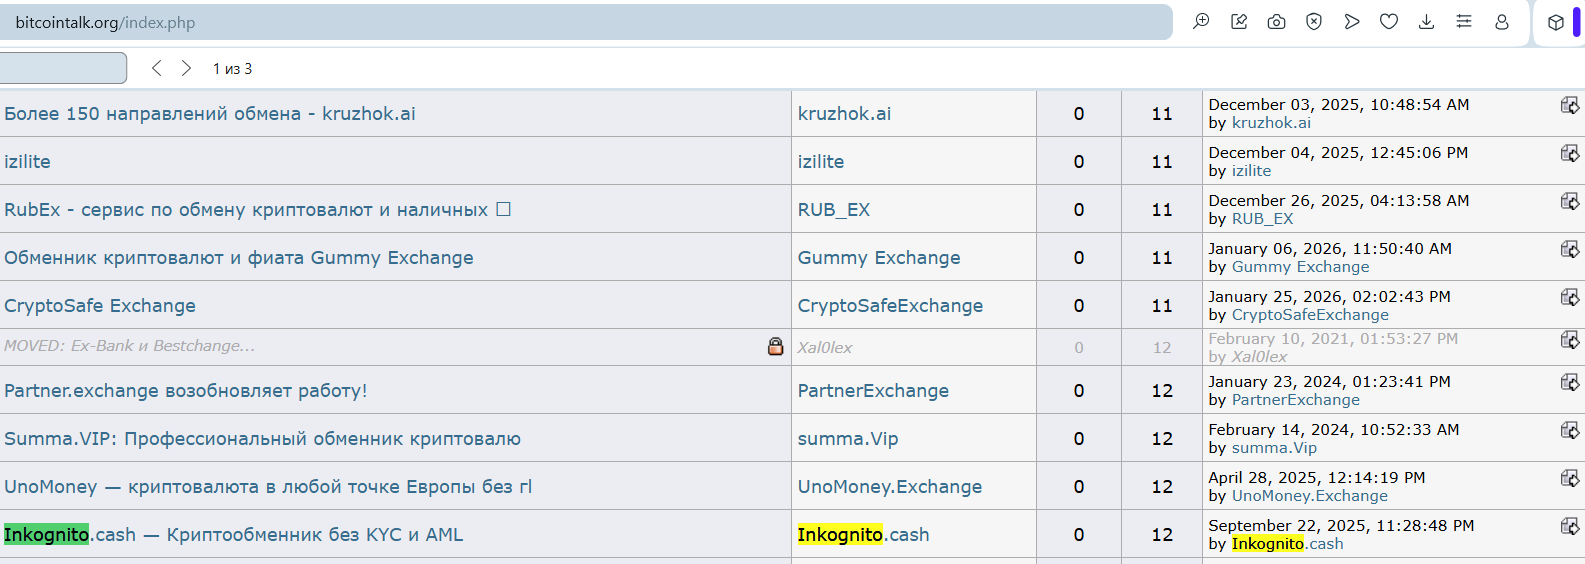Go to previous find match arrow

156,68
